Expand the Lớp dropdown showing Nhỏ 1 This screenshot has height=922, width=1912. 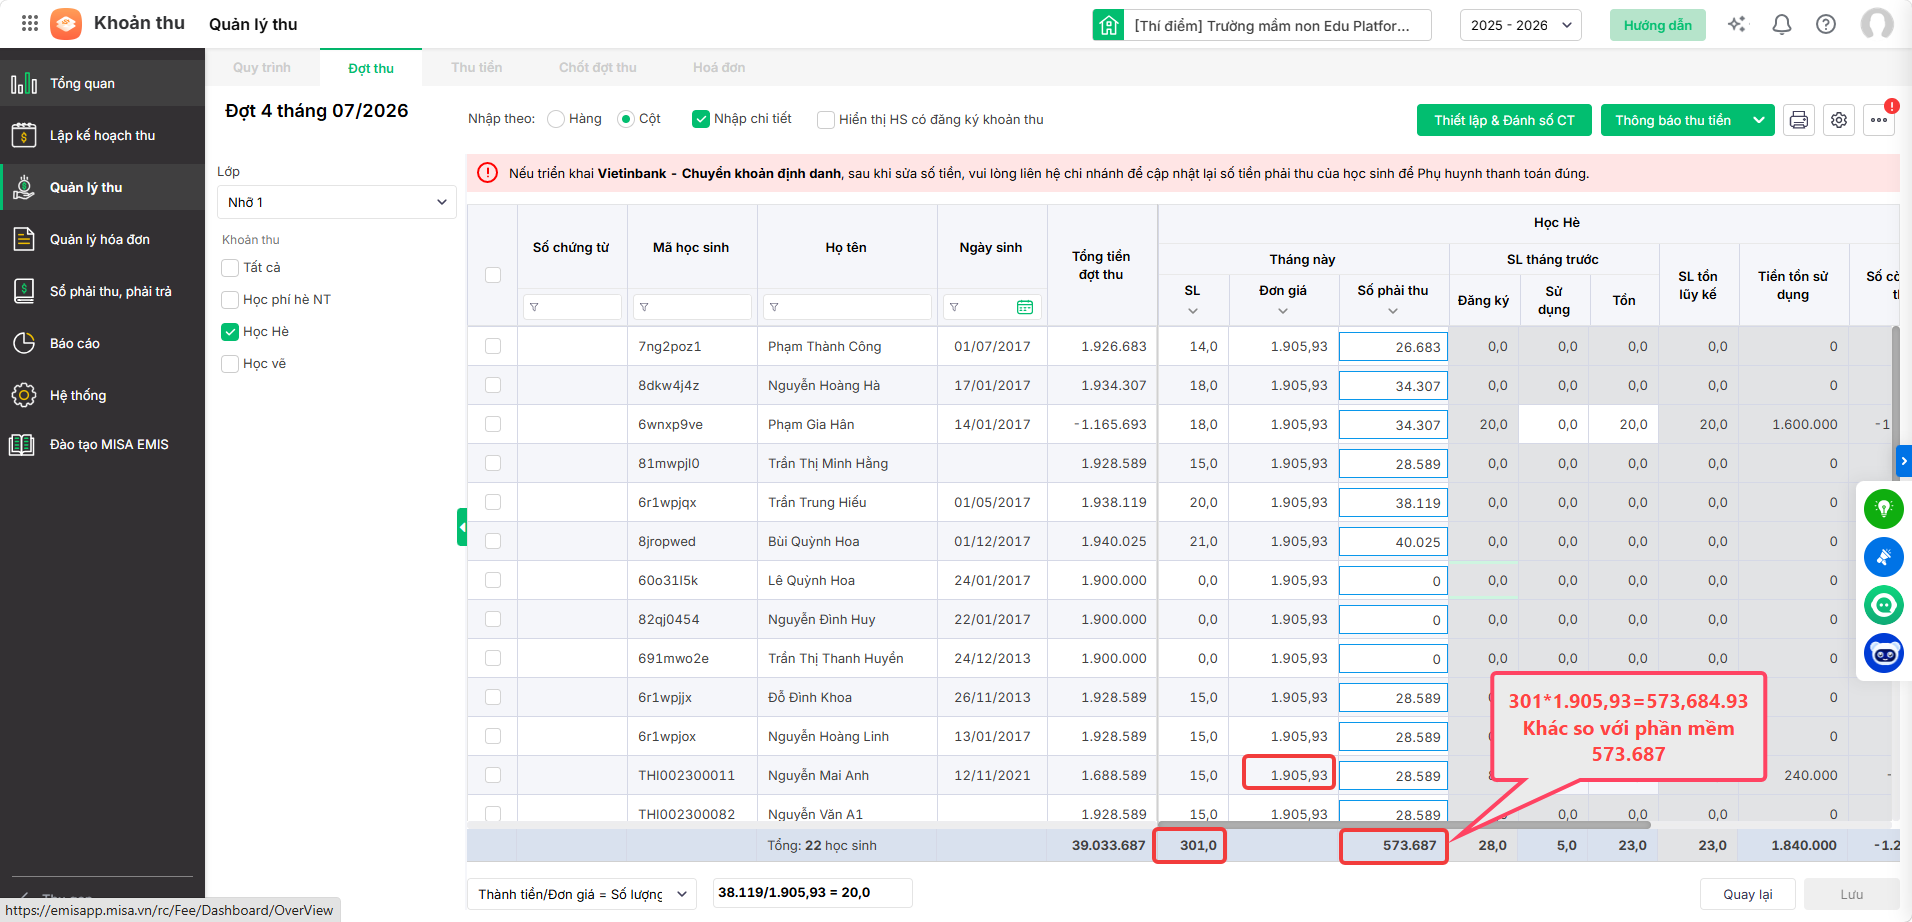[337, 202]
